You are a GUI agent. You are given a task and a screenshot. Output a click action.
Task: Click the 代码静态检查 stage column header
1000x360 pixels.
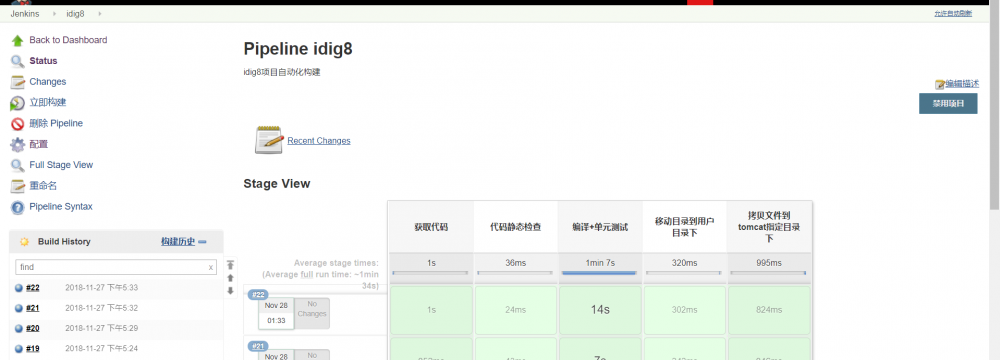[516, 227]
